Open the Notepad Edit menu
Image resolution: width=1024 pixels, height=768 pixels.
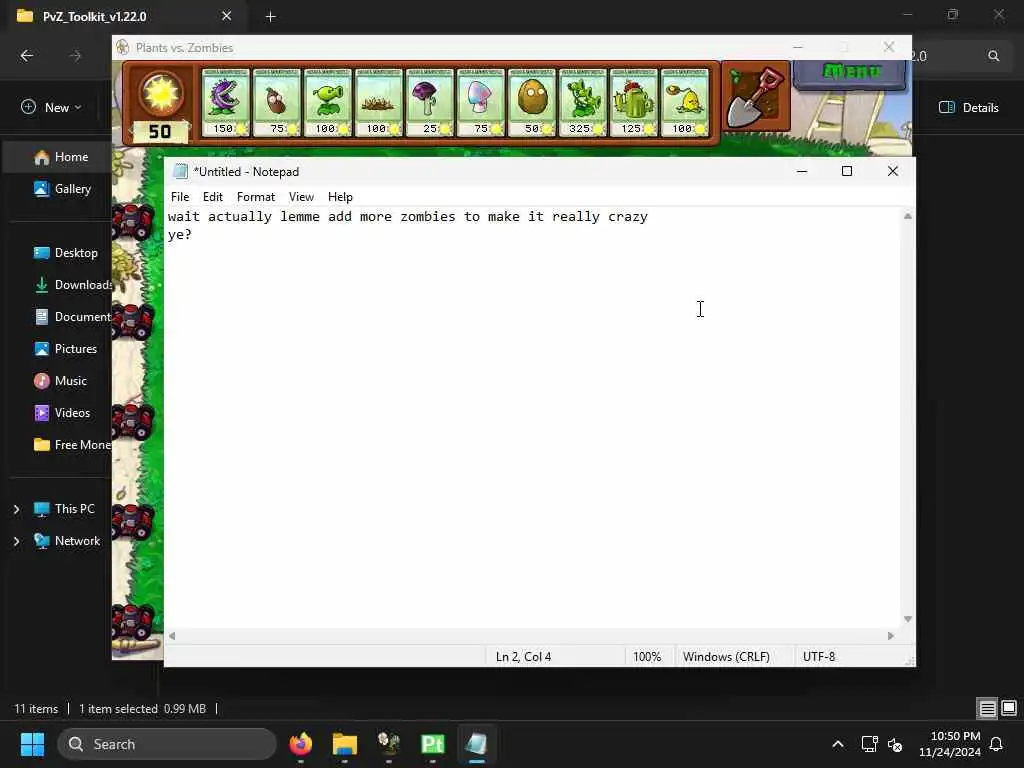point(213,197)
